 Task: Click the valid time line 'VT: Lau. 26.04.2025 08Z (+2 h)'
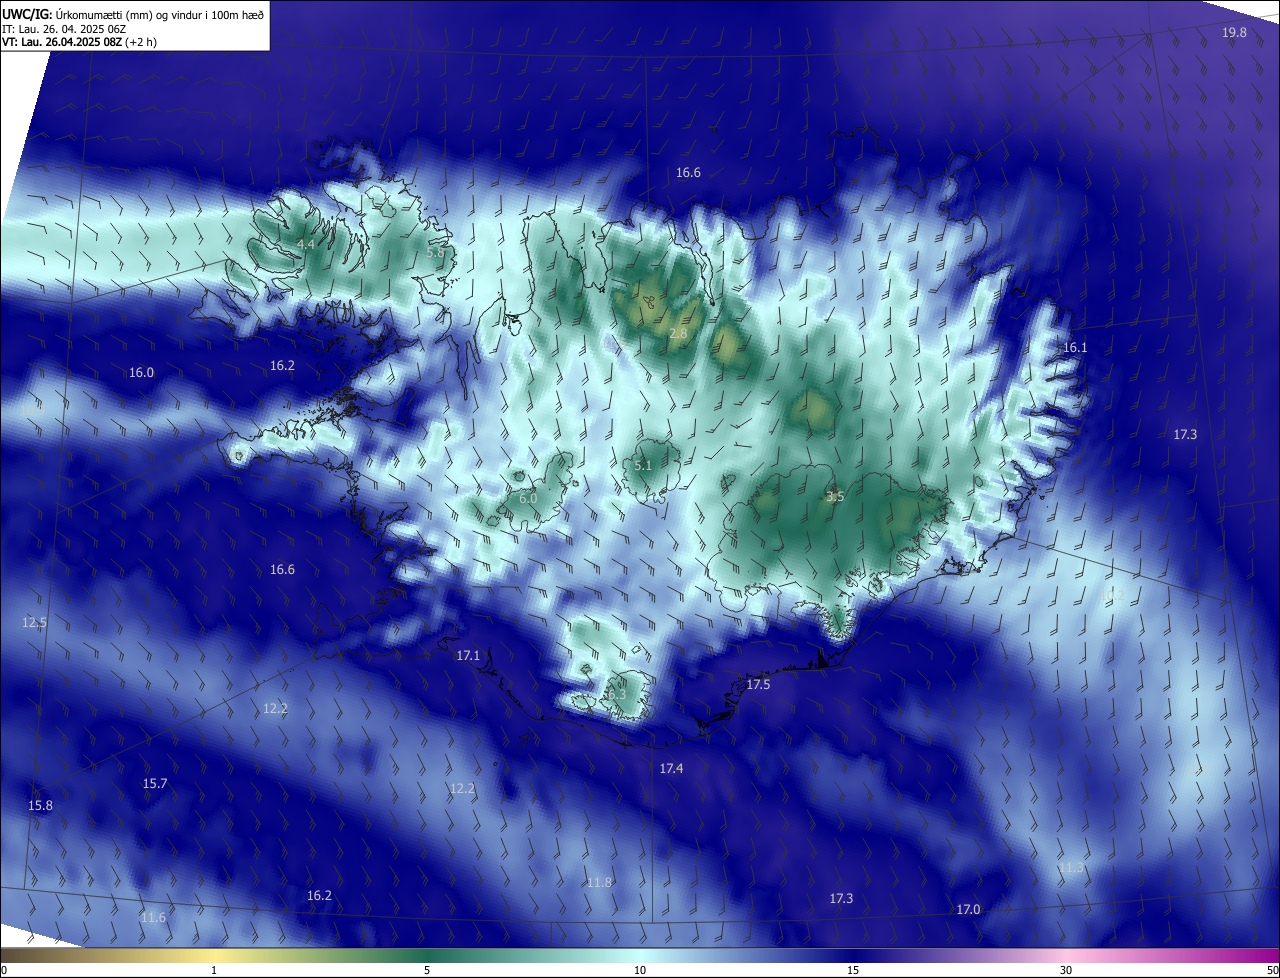pyautogui.click(x=79, y=42)
